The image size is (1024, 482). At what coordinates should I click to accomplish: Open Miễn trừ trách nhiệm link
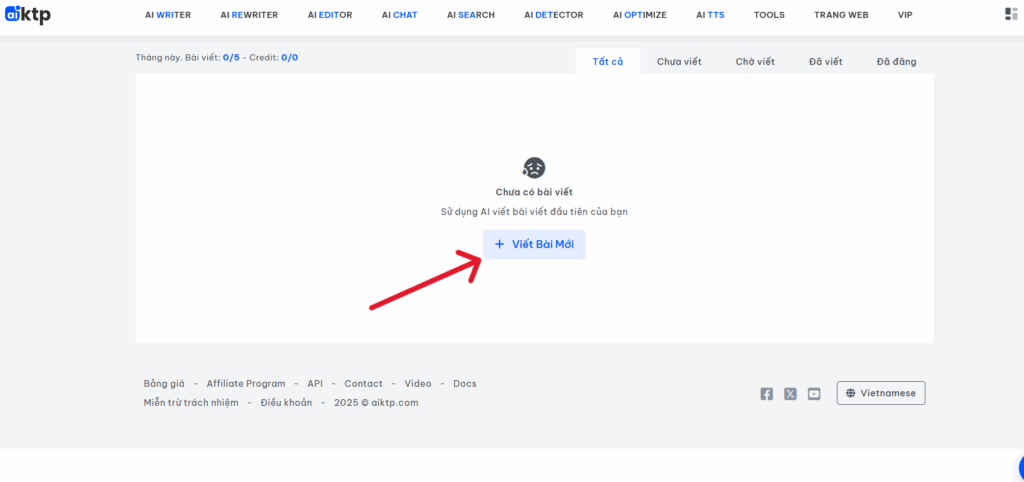191,402
